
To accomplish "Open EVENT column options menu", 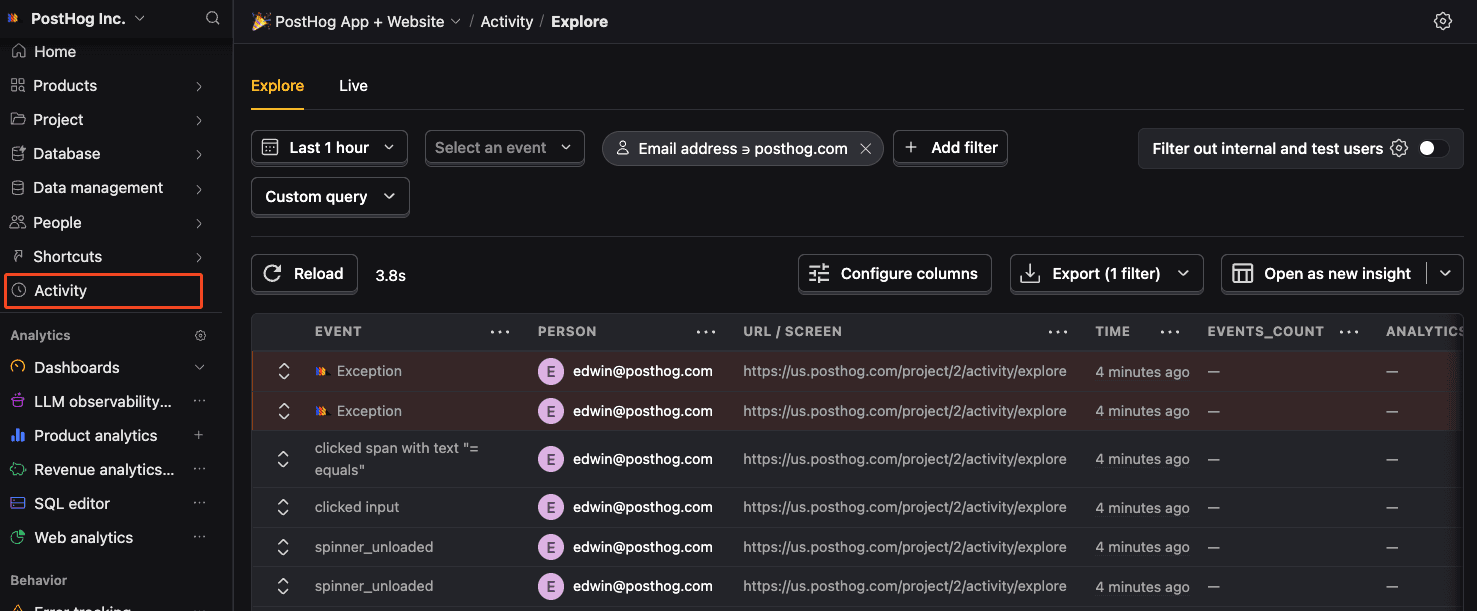I will 500,332.
